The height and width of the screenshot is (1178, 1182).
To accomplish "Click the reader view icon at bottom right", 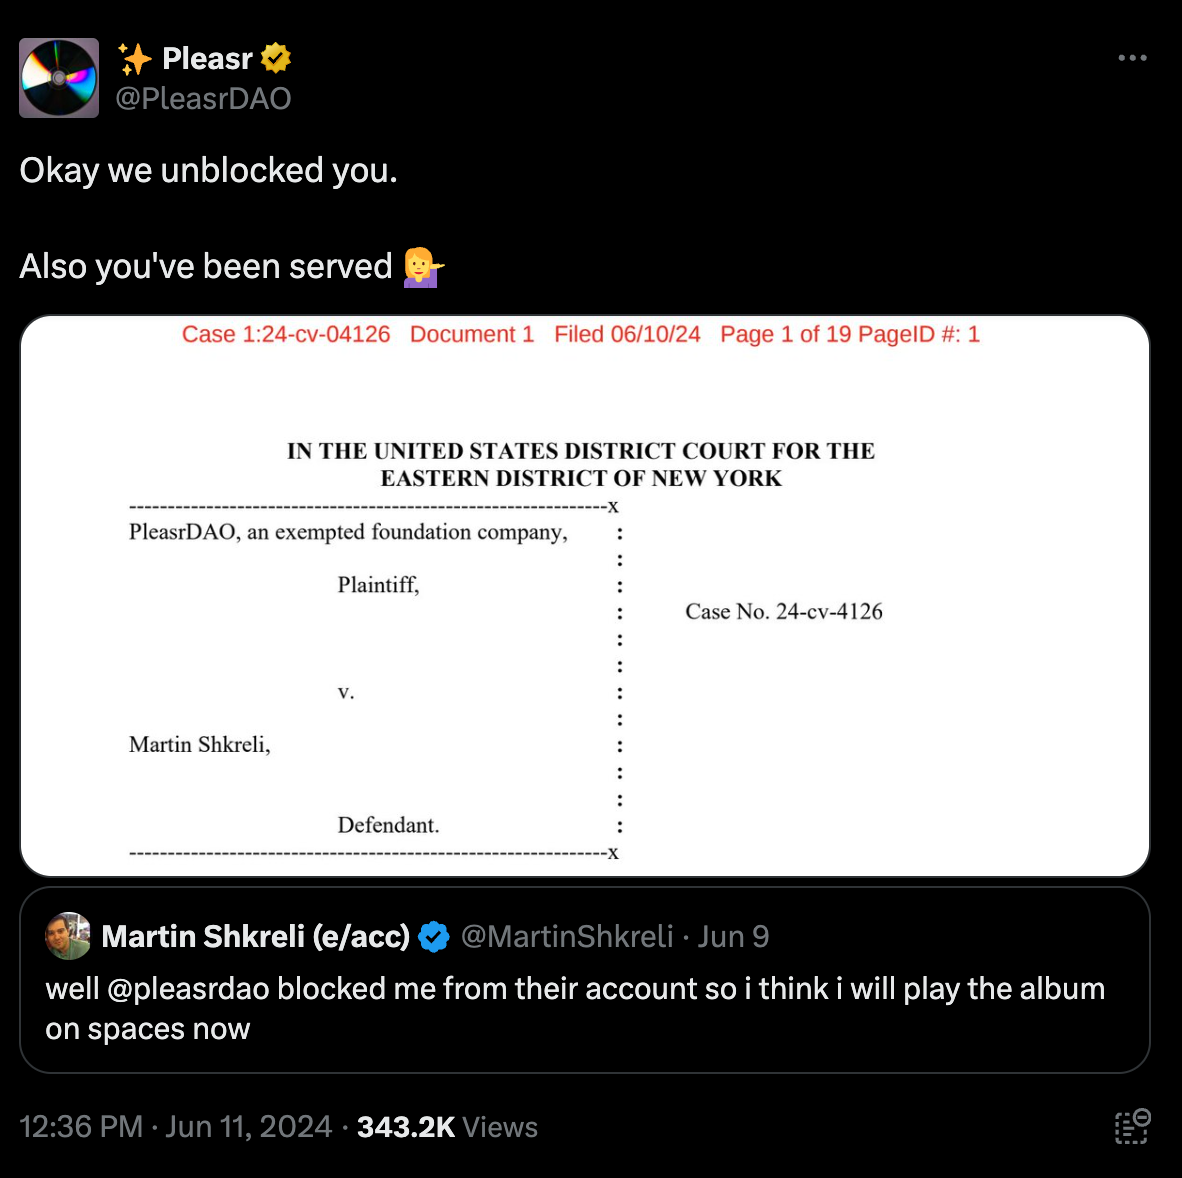I will (1132, 1126).
